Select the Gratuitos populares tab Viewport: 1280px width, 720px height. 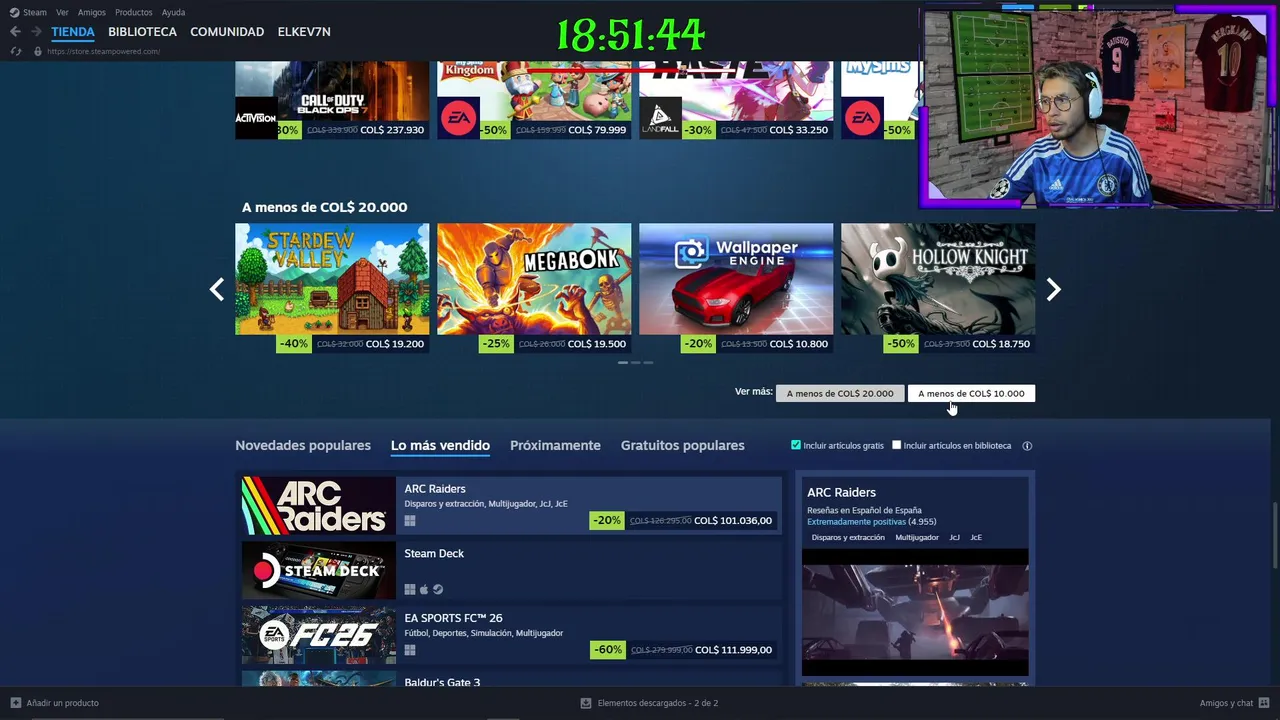(682, 445)
